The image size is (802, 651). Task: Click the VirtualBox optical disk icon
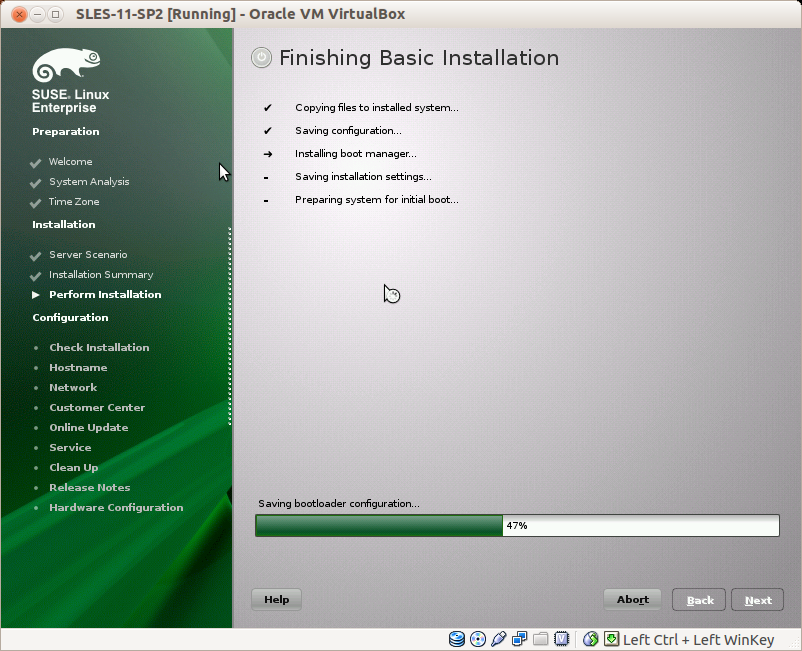point(478,639)
